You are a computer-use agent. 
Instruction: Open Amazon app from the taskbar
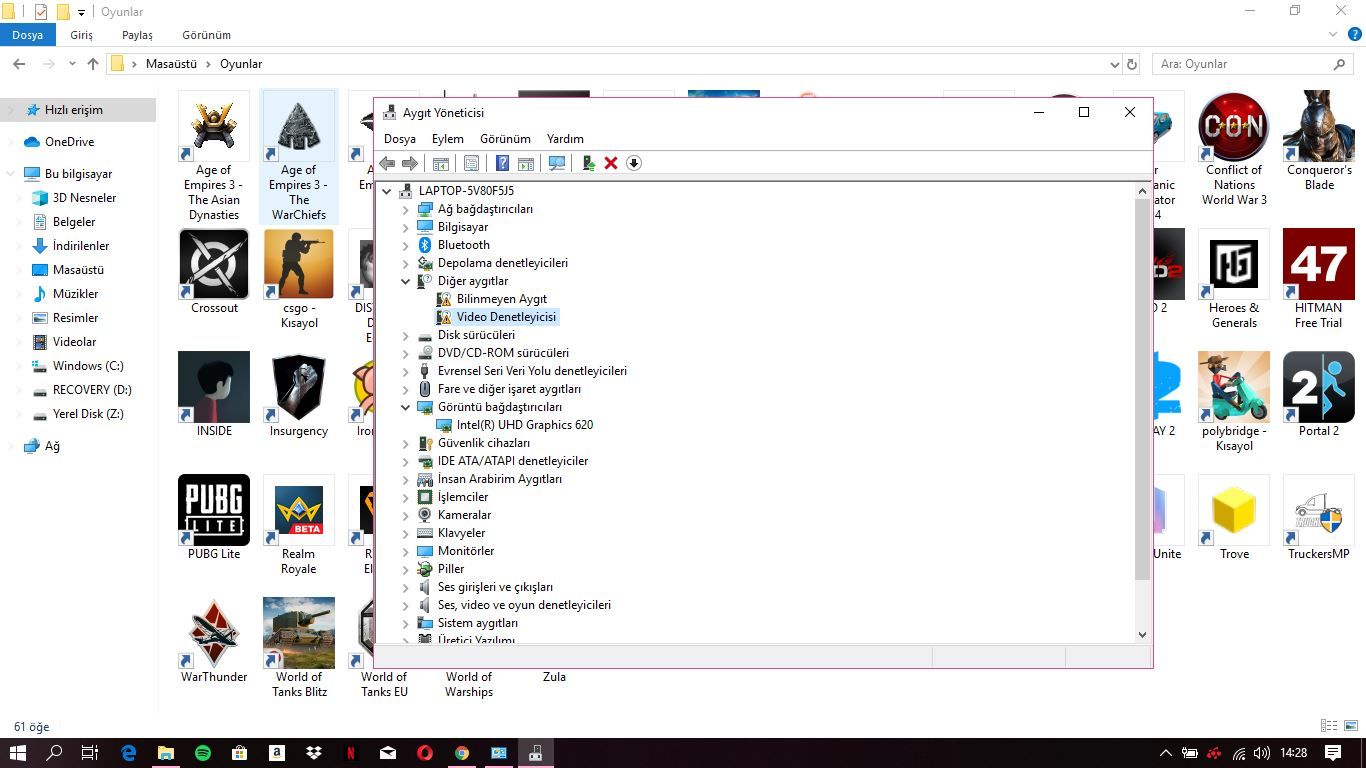tap(277, 753)
